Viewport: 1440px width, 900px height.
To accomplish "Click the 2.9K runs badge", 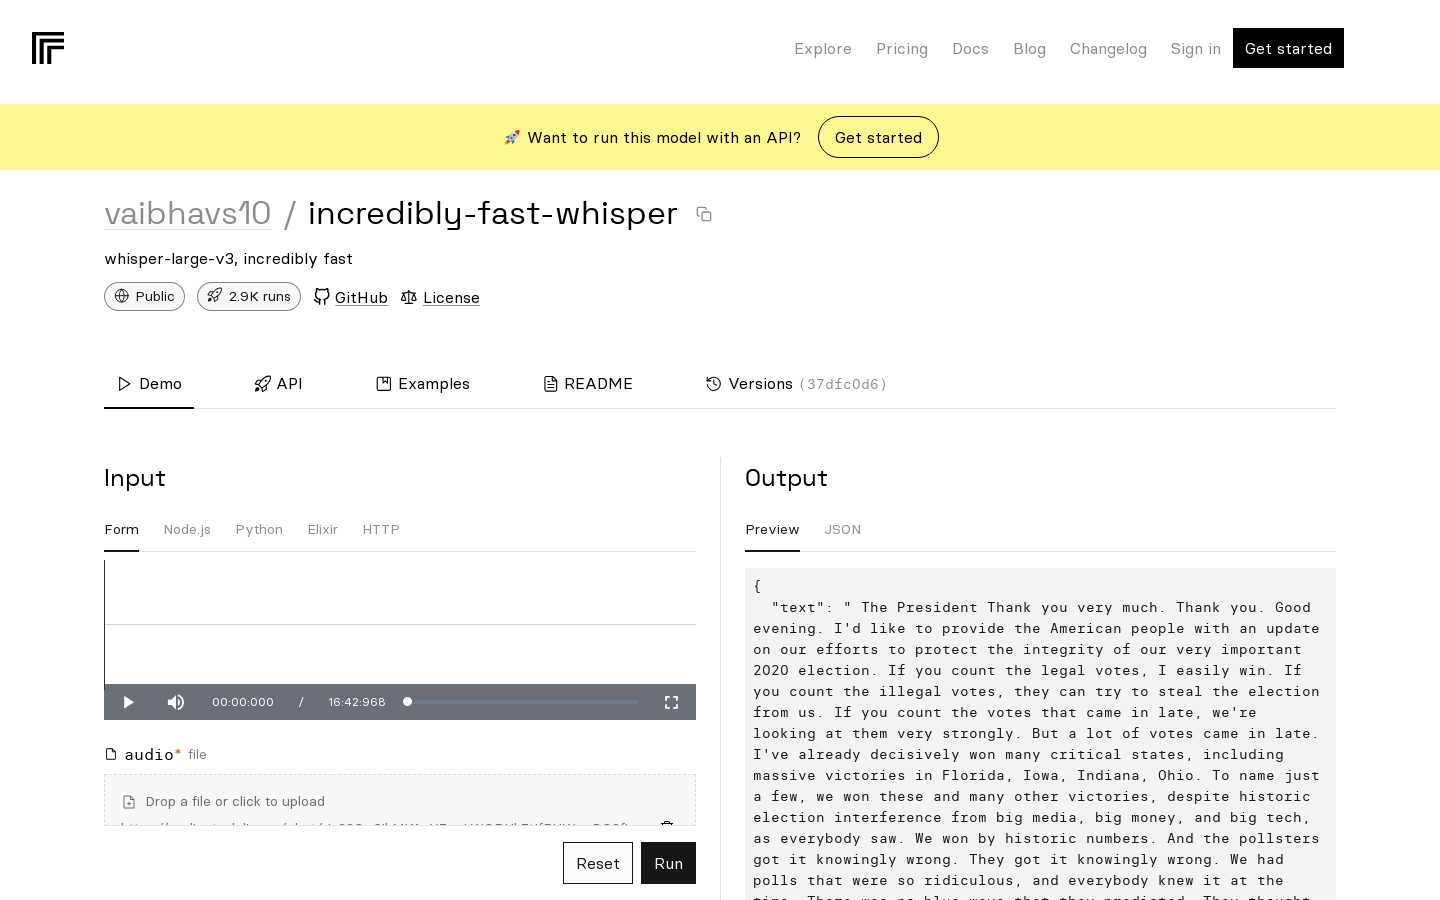I will tap(249, 297).
